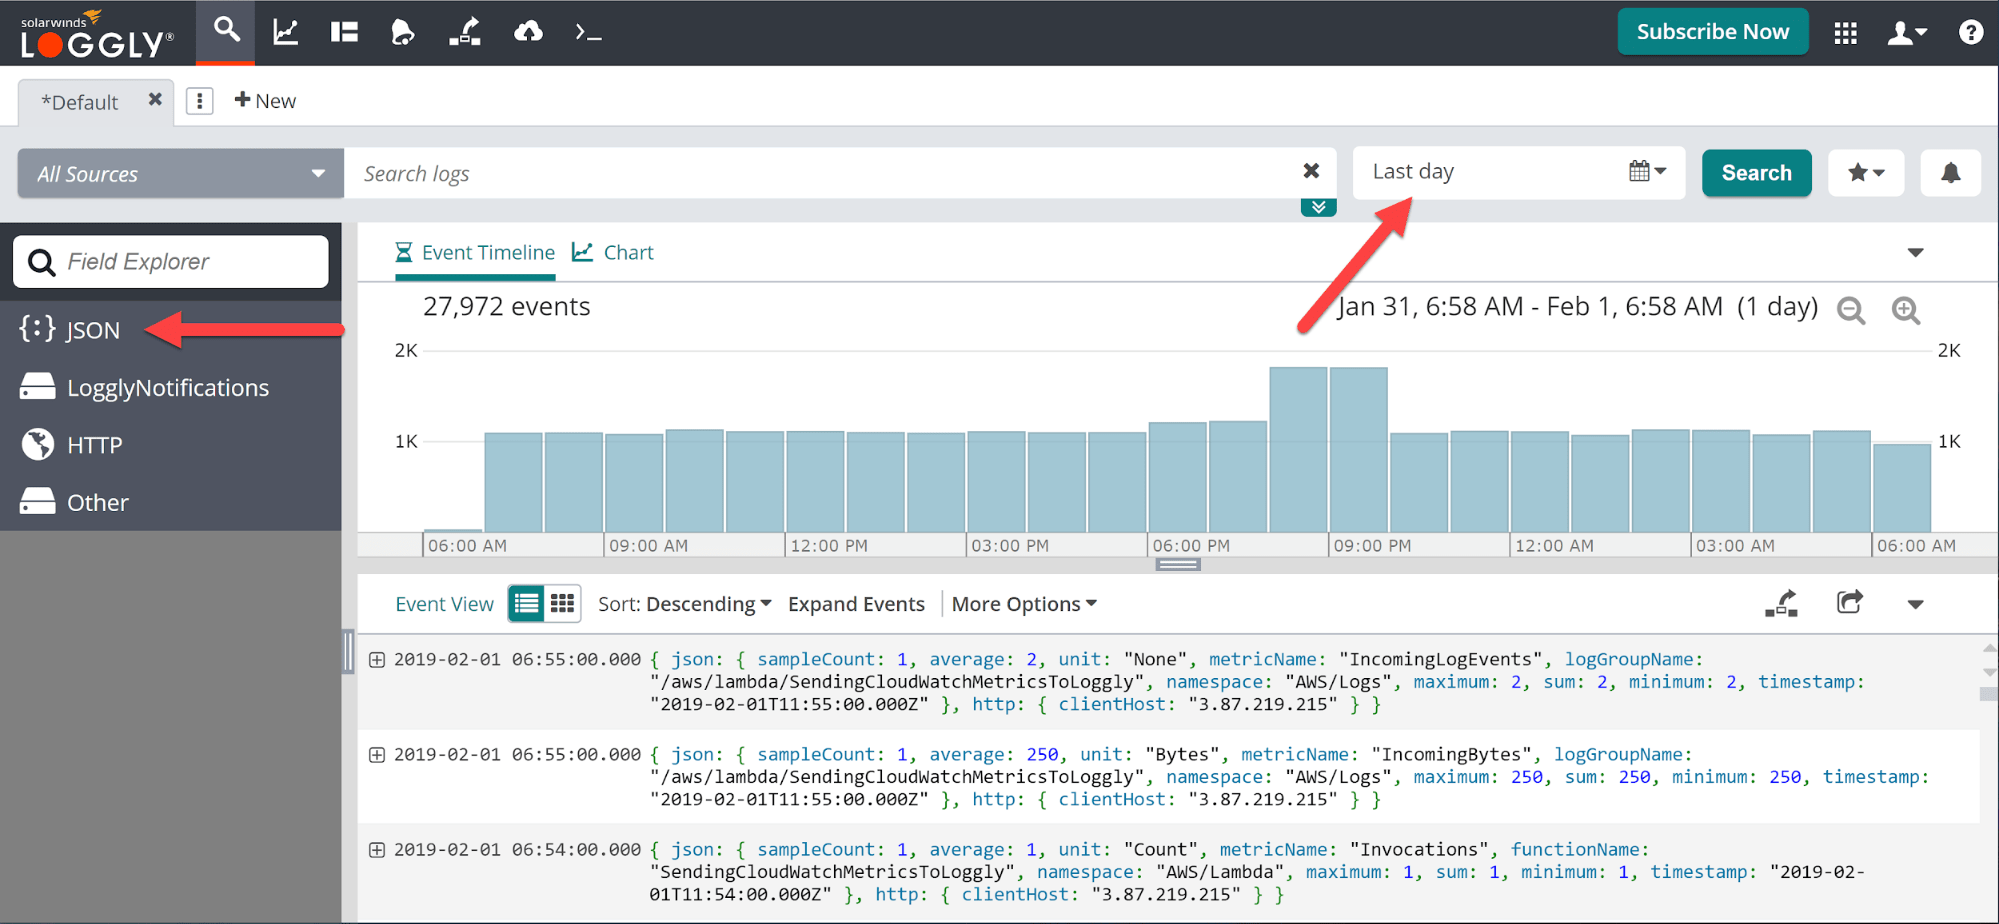This screenshot has height=924, width=1999.
Task: Open the Source Setup cloud icon
Action: pyautogui.click(x=528, y=32)
